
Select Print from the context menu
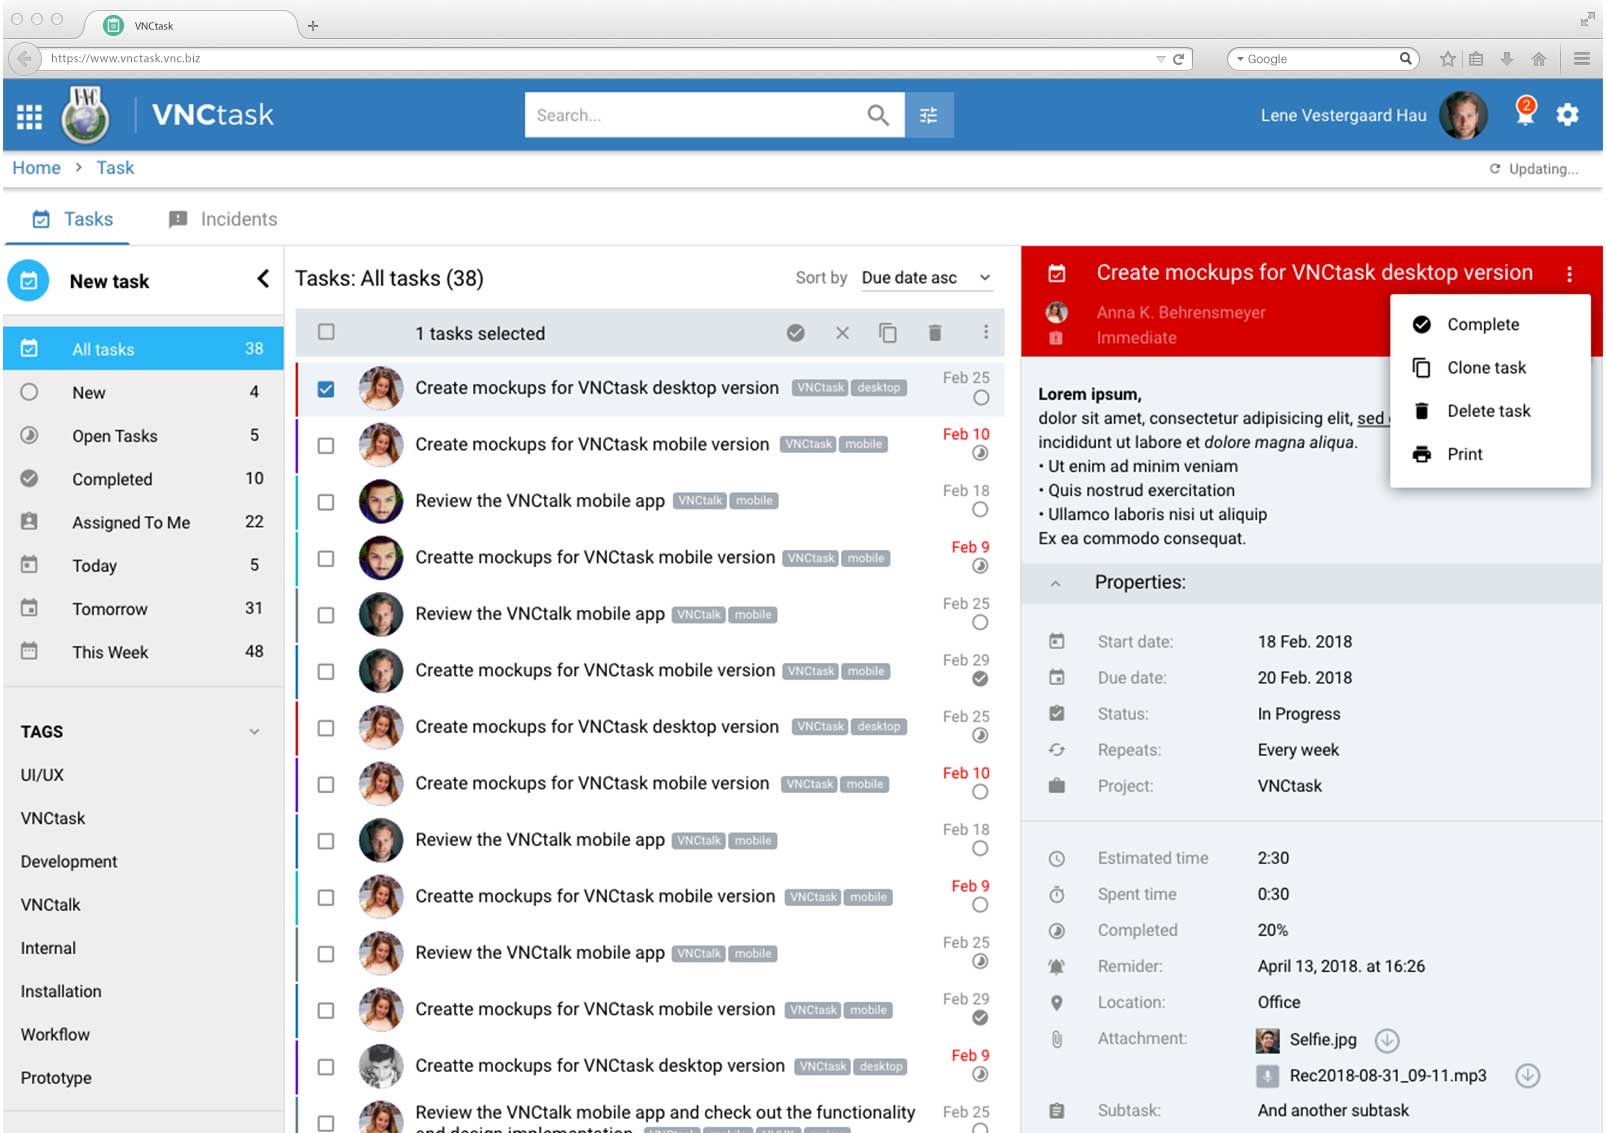(1490, 454)
